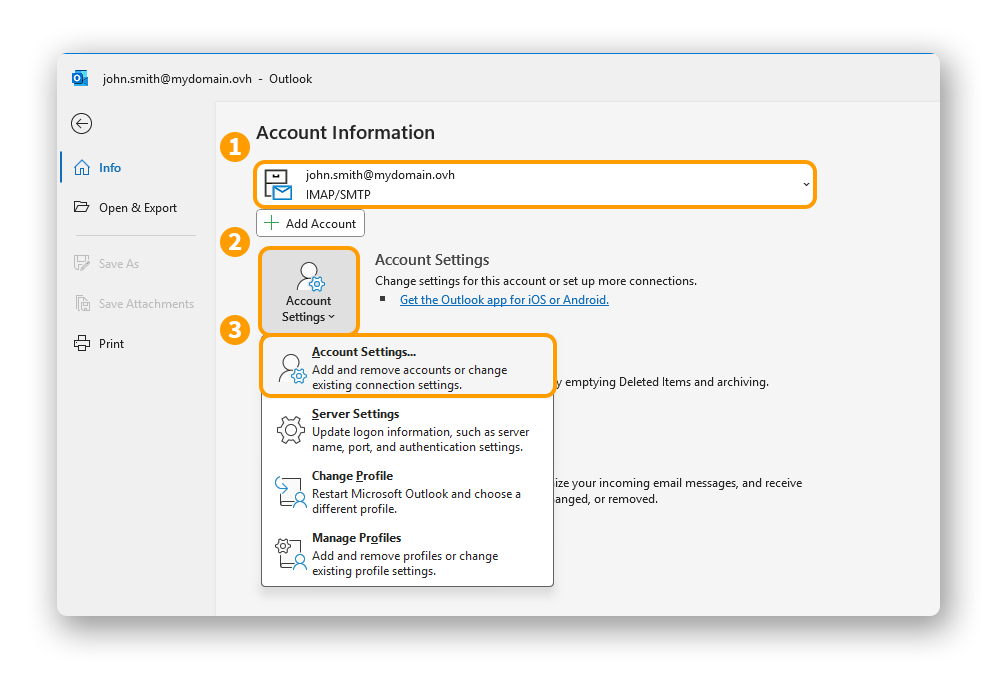Click the mailbox icon in account selector
The width and height of the screenshot is (1000, 690).
point(278,185)
